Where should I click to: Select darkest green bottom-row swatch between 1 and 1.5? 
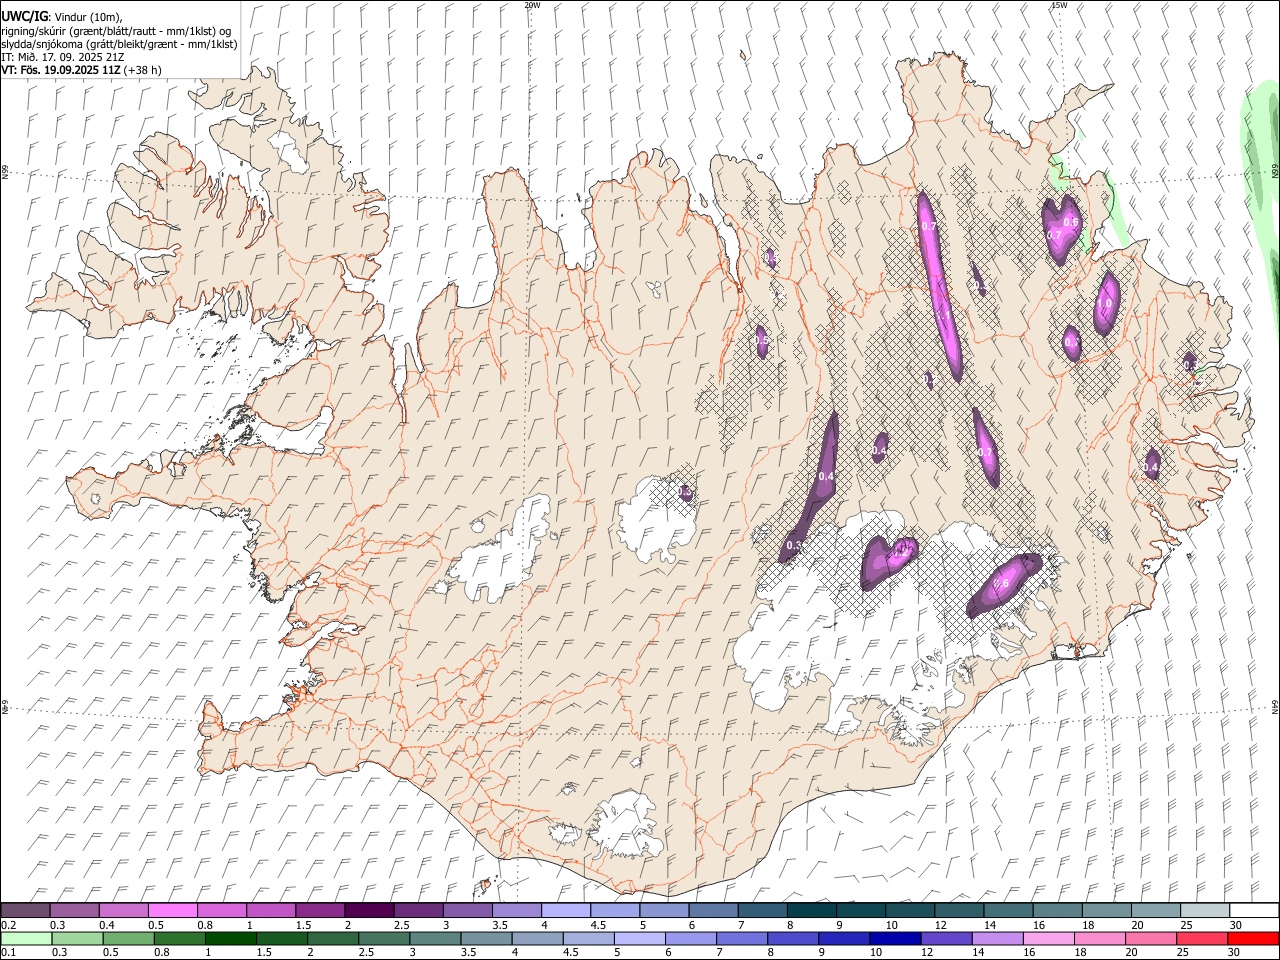[x=230, y=938]
